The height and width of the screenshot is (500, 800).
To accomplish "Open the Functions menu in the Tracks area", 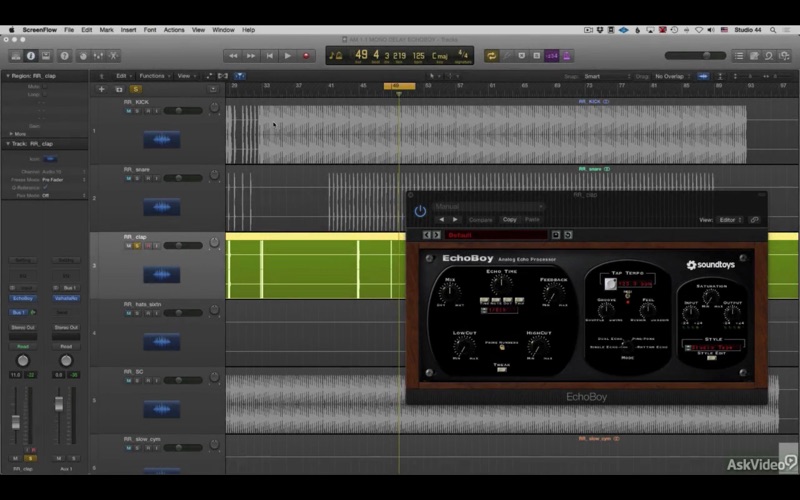I will 155,76.
